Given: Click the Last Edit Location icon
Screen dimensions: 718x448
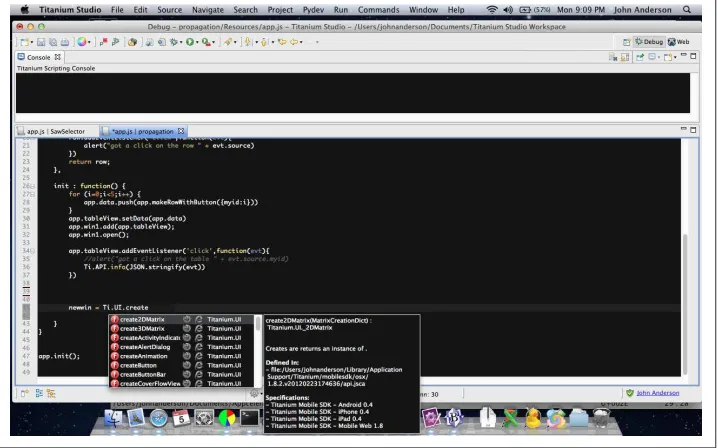Looking at the screenshot, I should pos(282,42).
